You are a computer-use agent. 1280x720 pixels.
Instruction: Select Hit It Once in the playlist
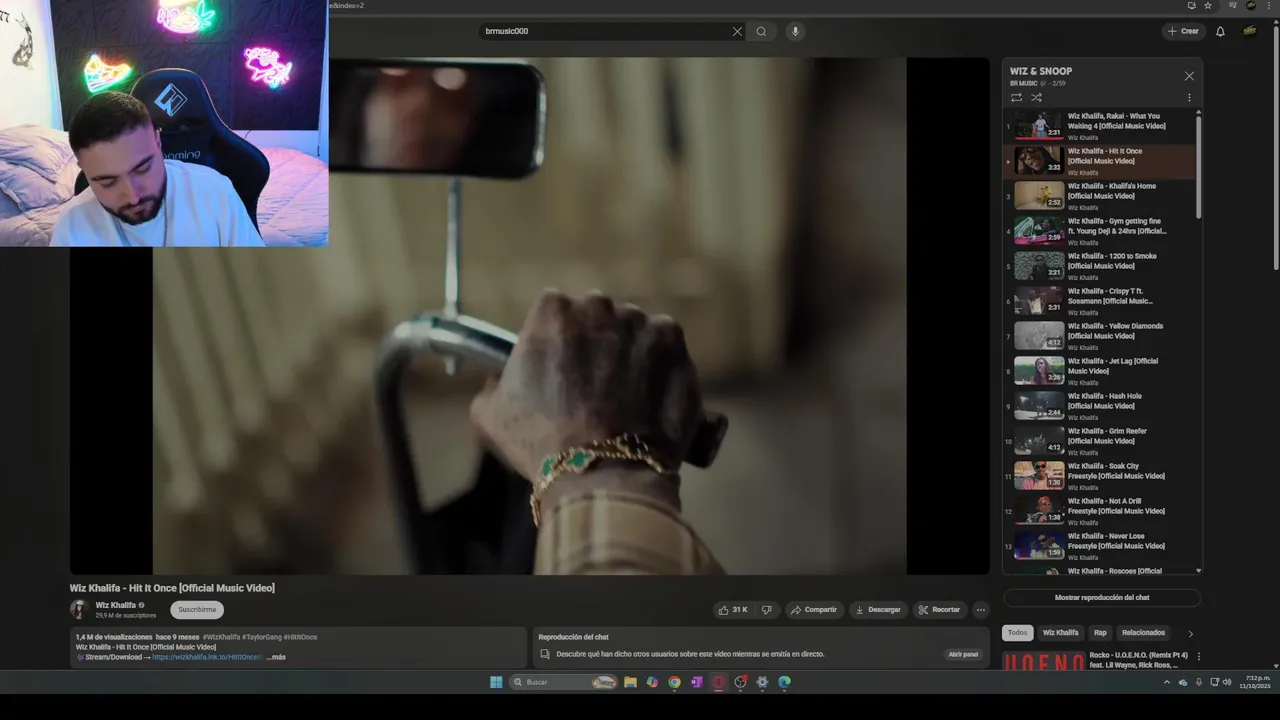click(1098, 161)
